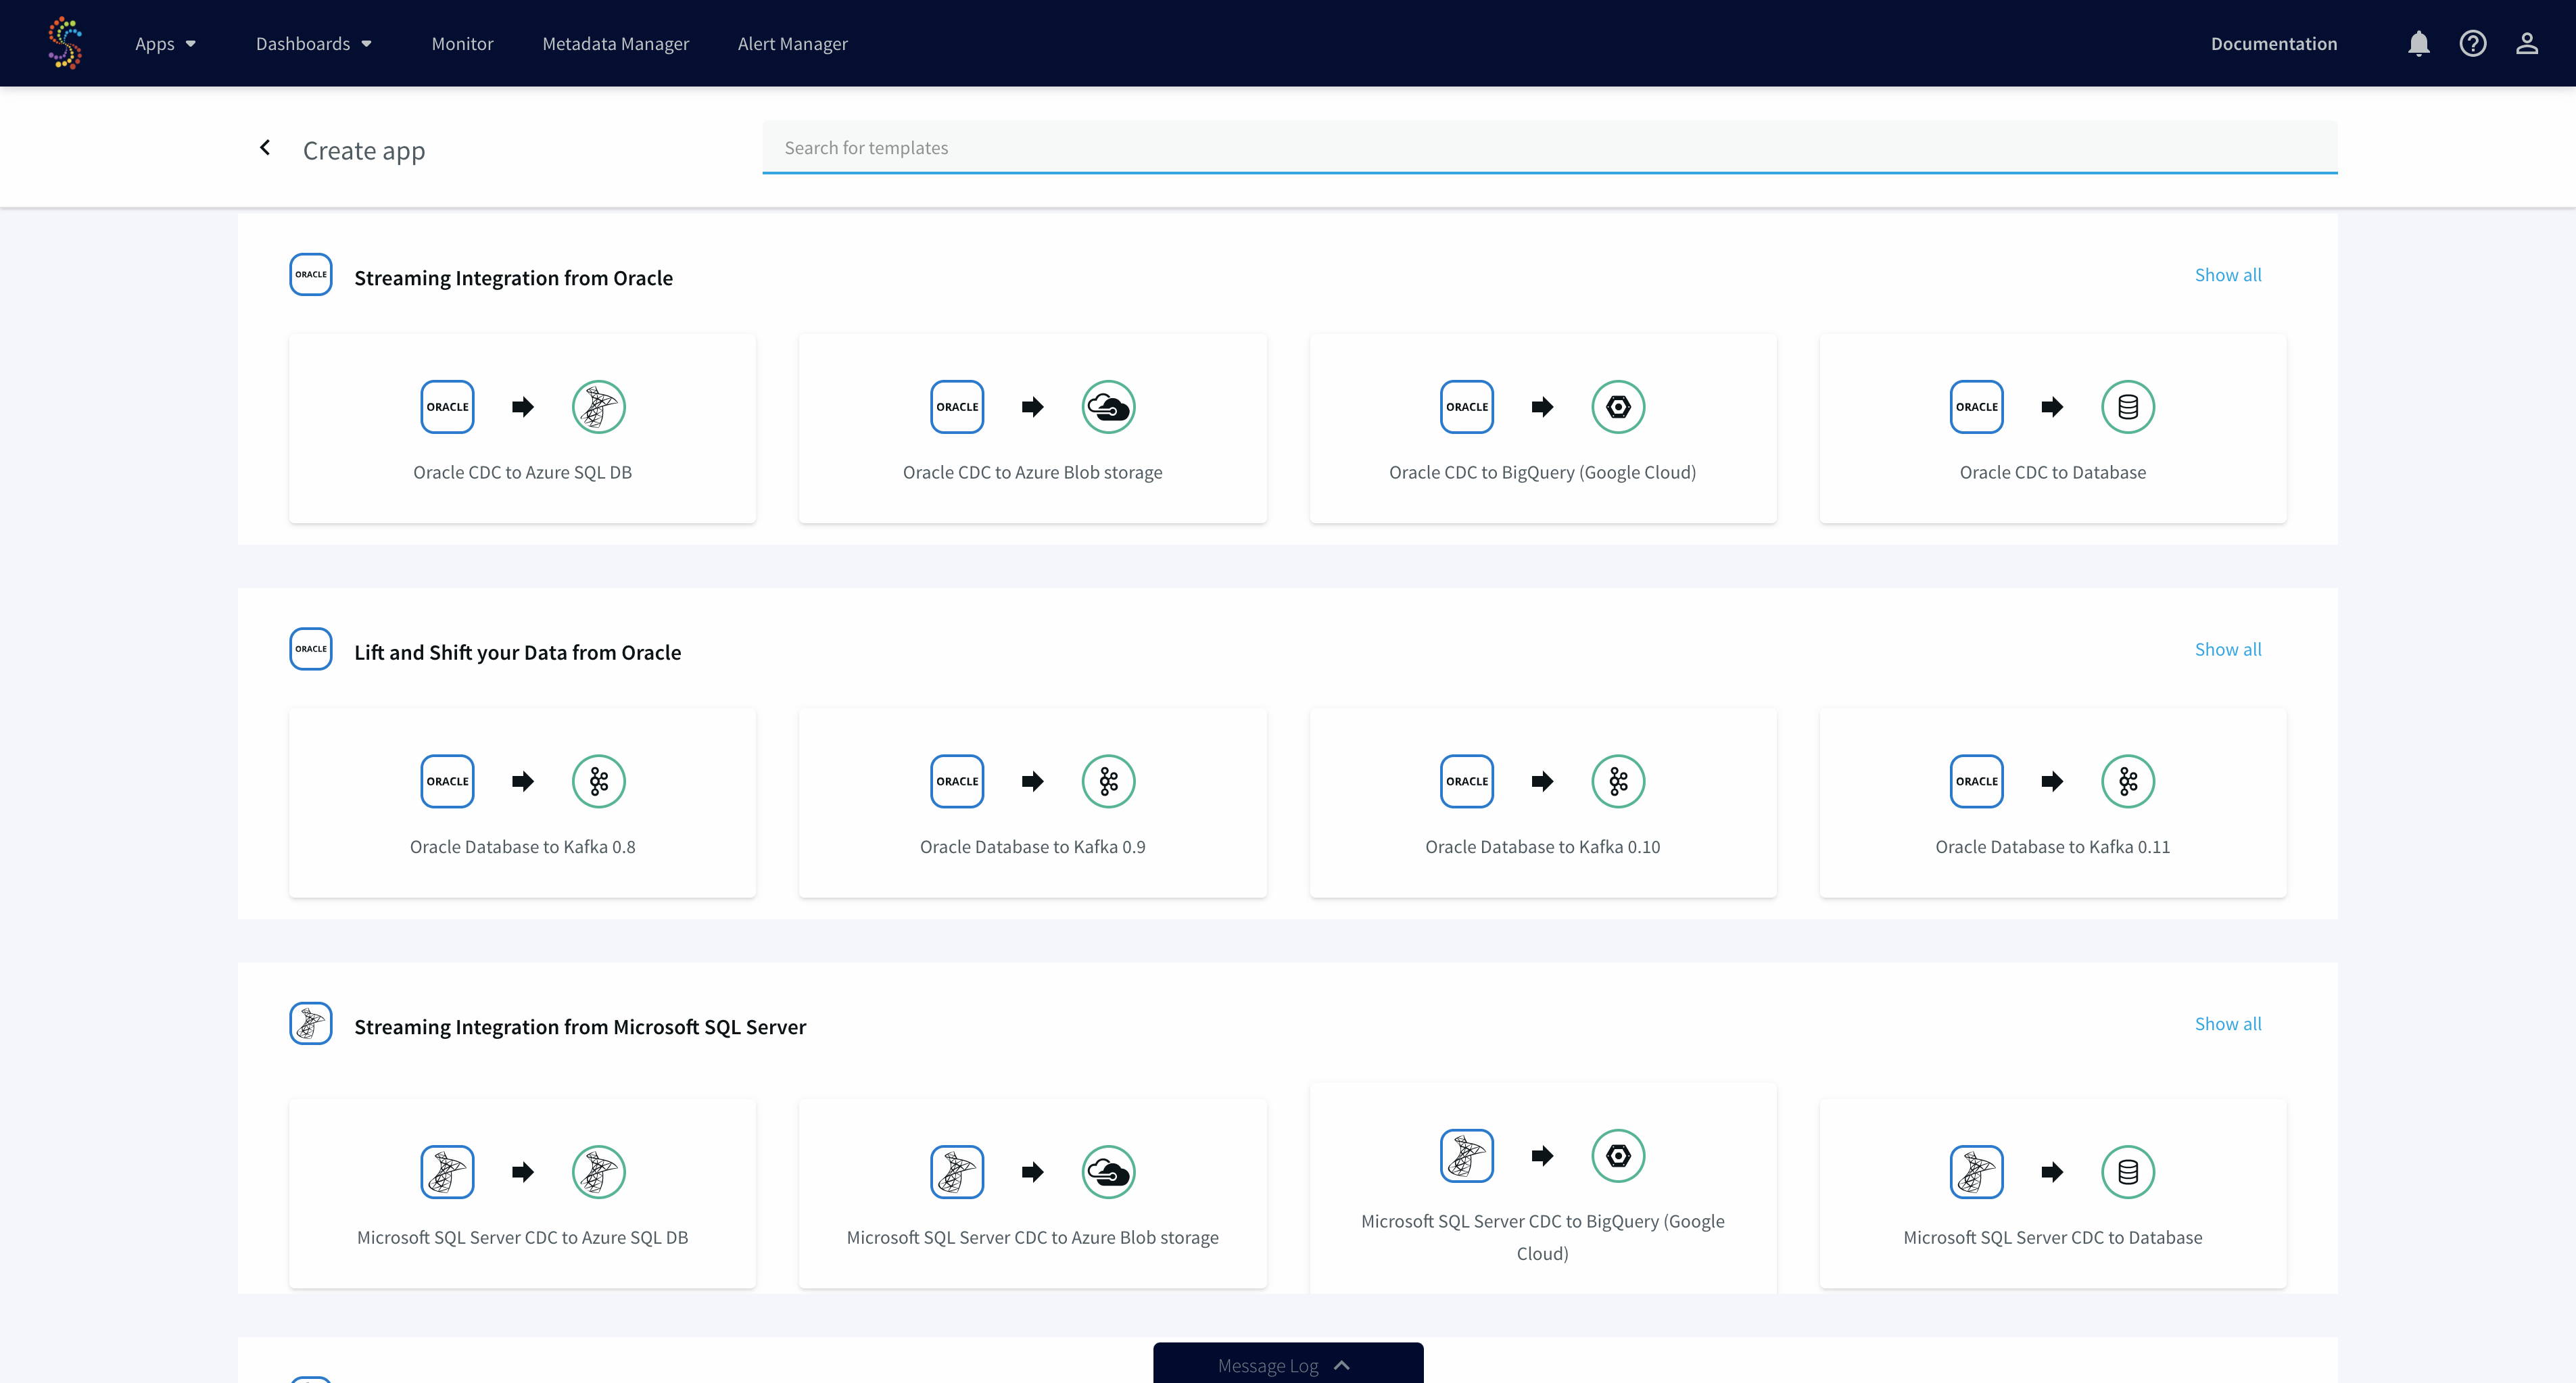Open the Apps dropdown menu
The width and height of the screenshot is (2576, 1383).
click(x=166, y=43)
